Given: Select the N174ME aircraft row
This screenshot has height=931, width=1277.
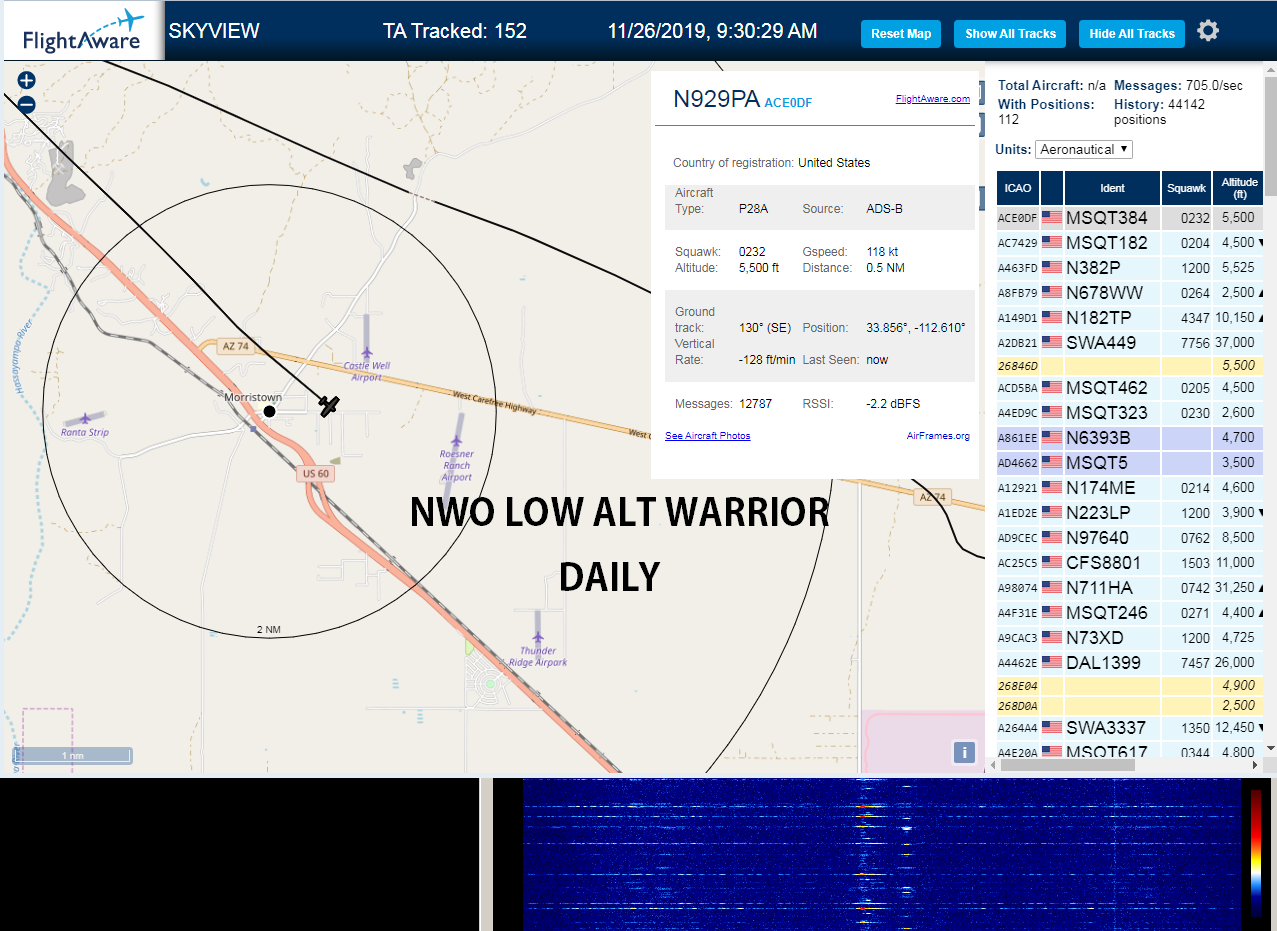Looking at the screenshot, I should pyautogui.click(x=1130, y=487).
